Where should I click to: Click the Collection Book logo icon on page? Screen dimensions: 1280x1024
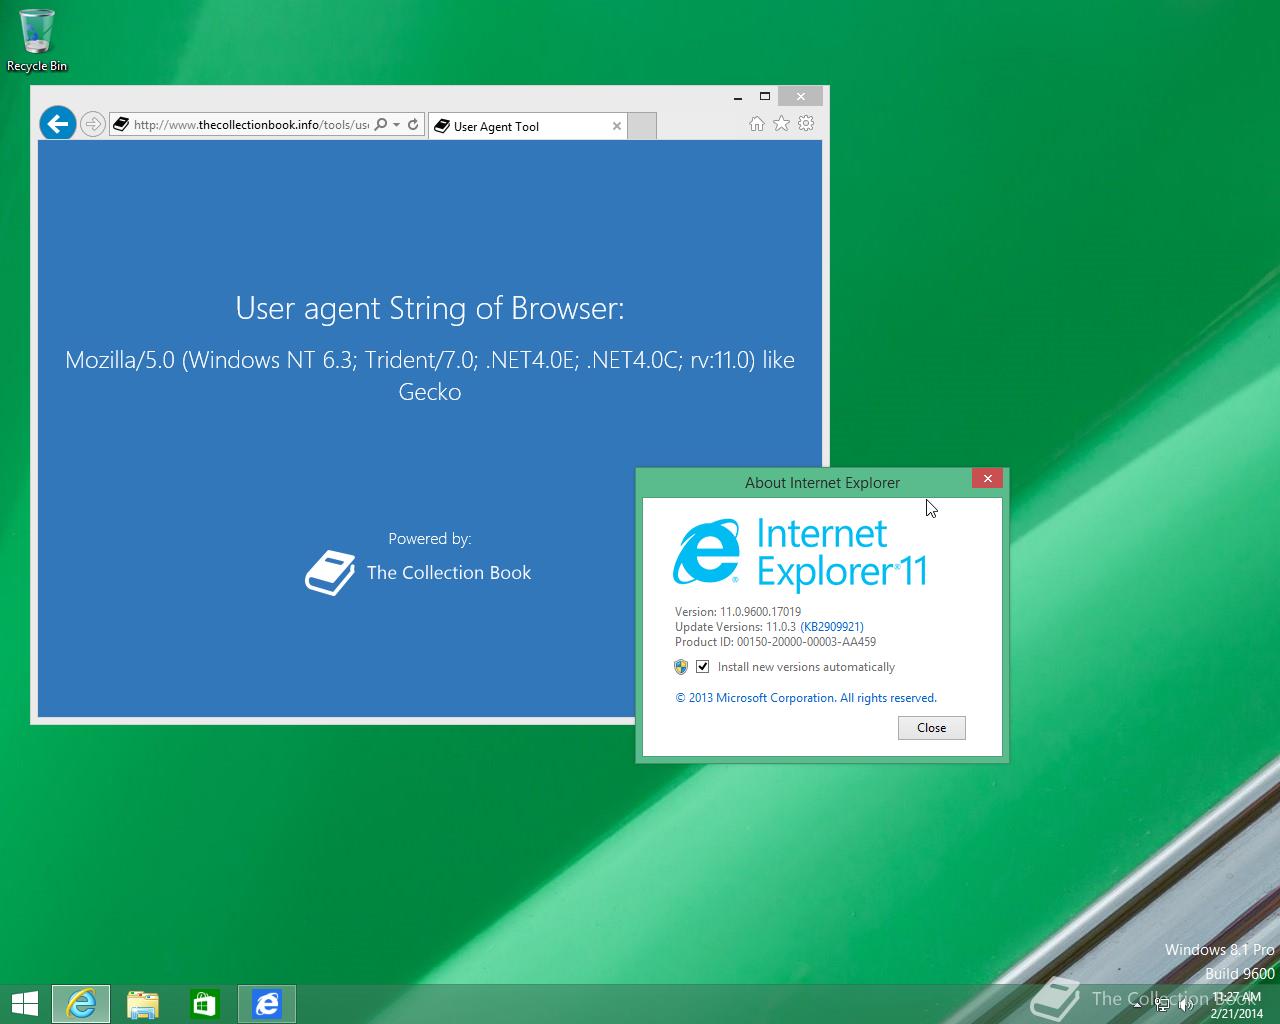point(330,573)
